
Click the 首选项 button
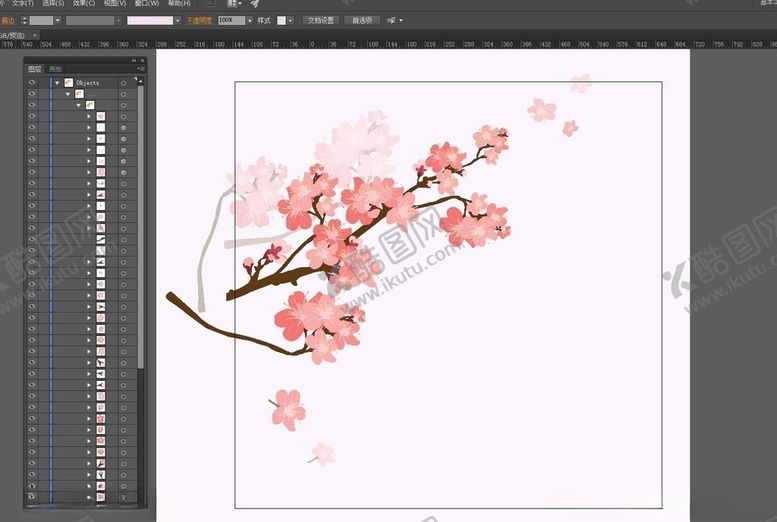(x=362, y=20)
